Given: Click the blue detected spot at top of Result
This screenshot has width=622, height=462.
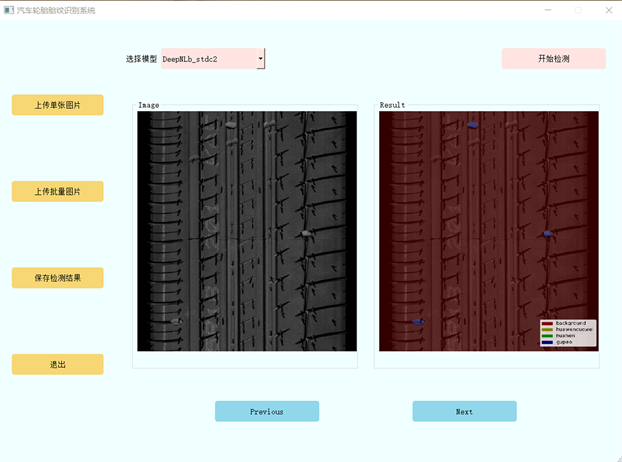Looking at the screenshot, I should [473, 125].
